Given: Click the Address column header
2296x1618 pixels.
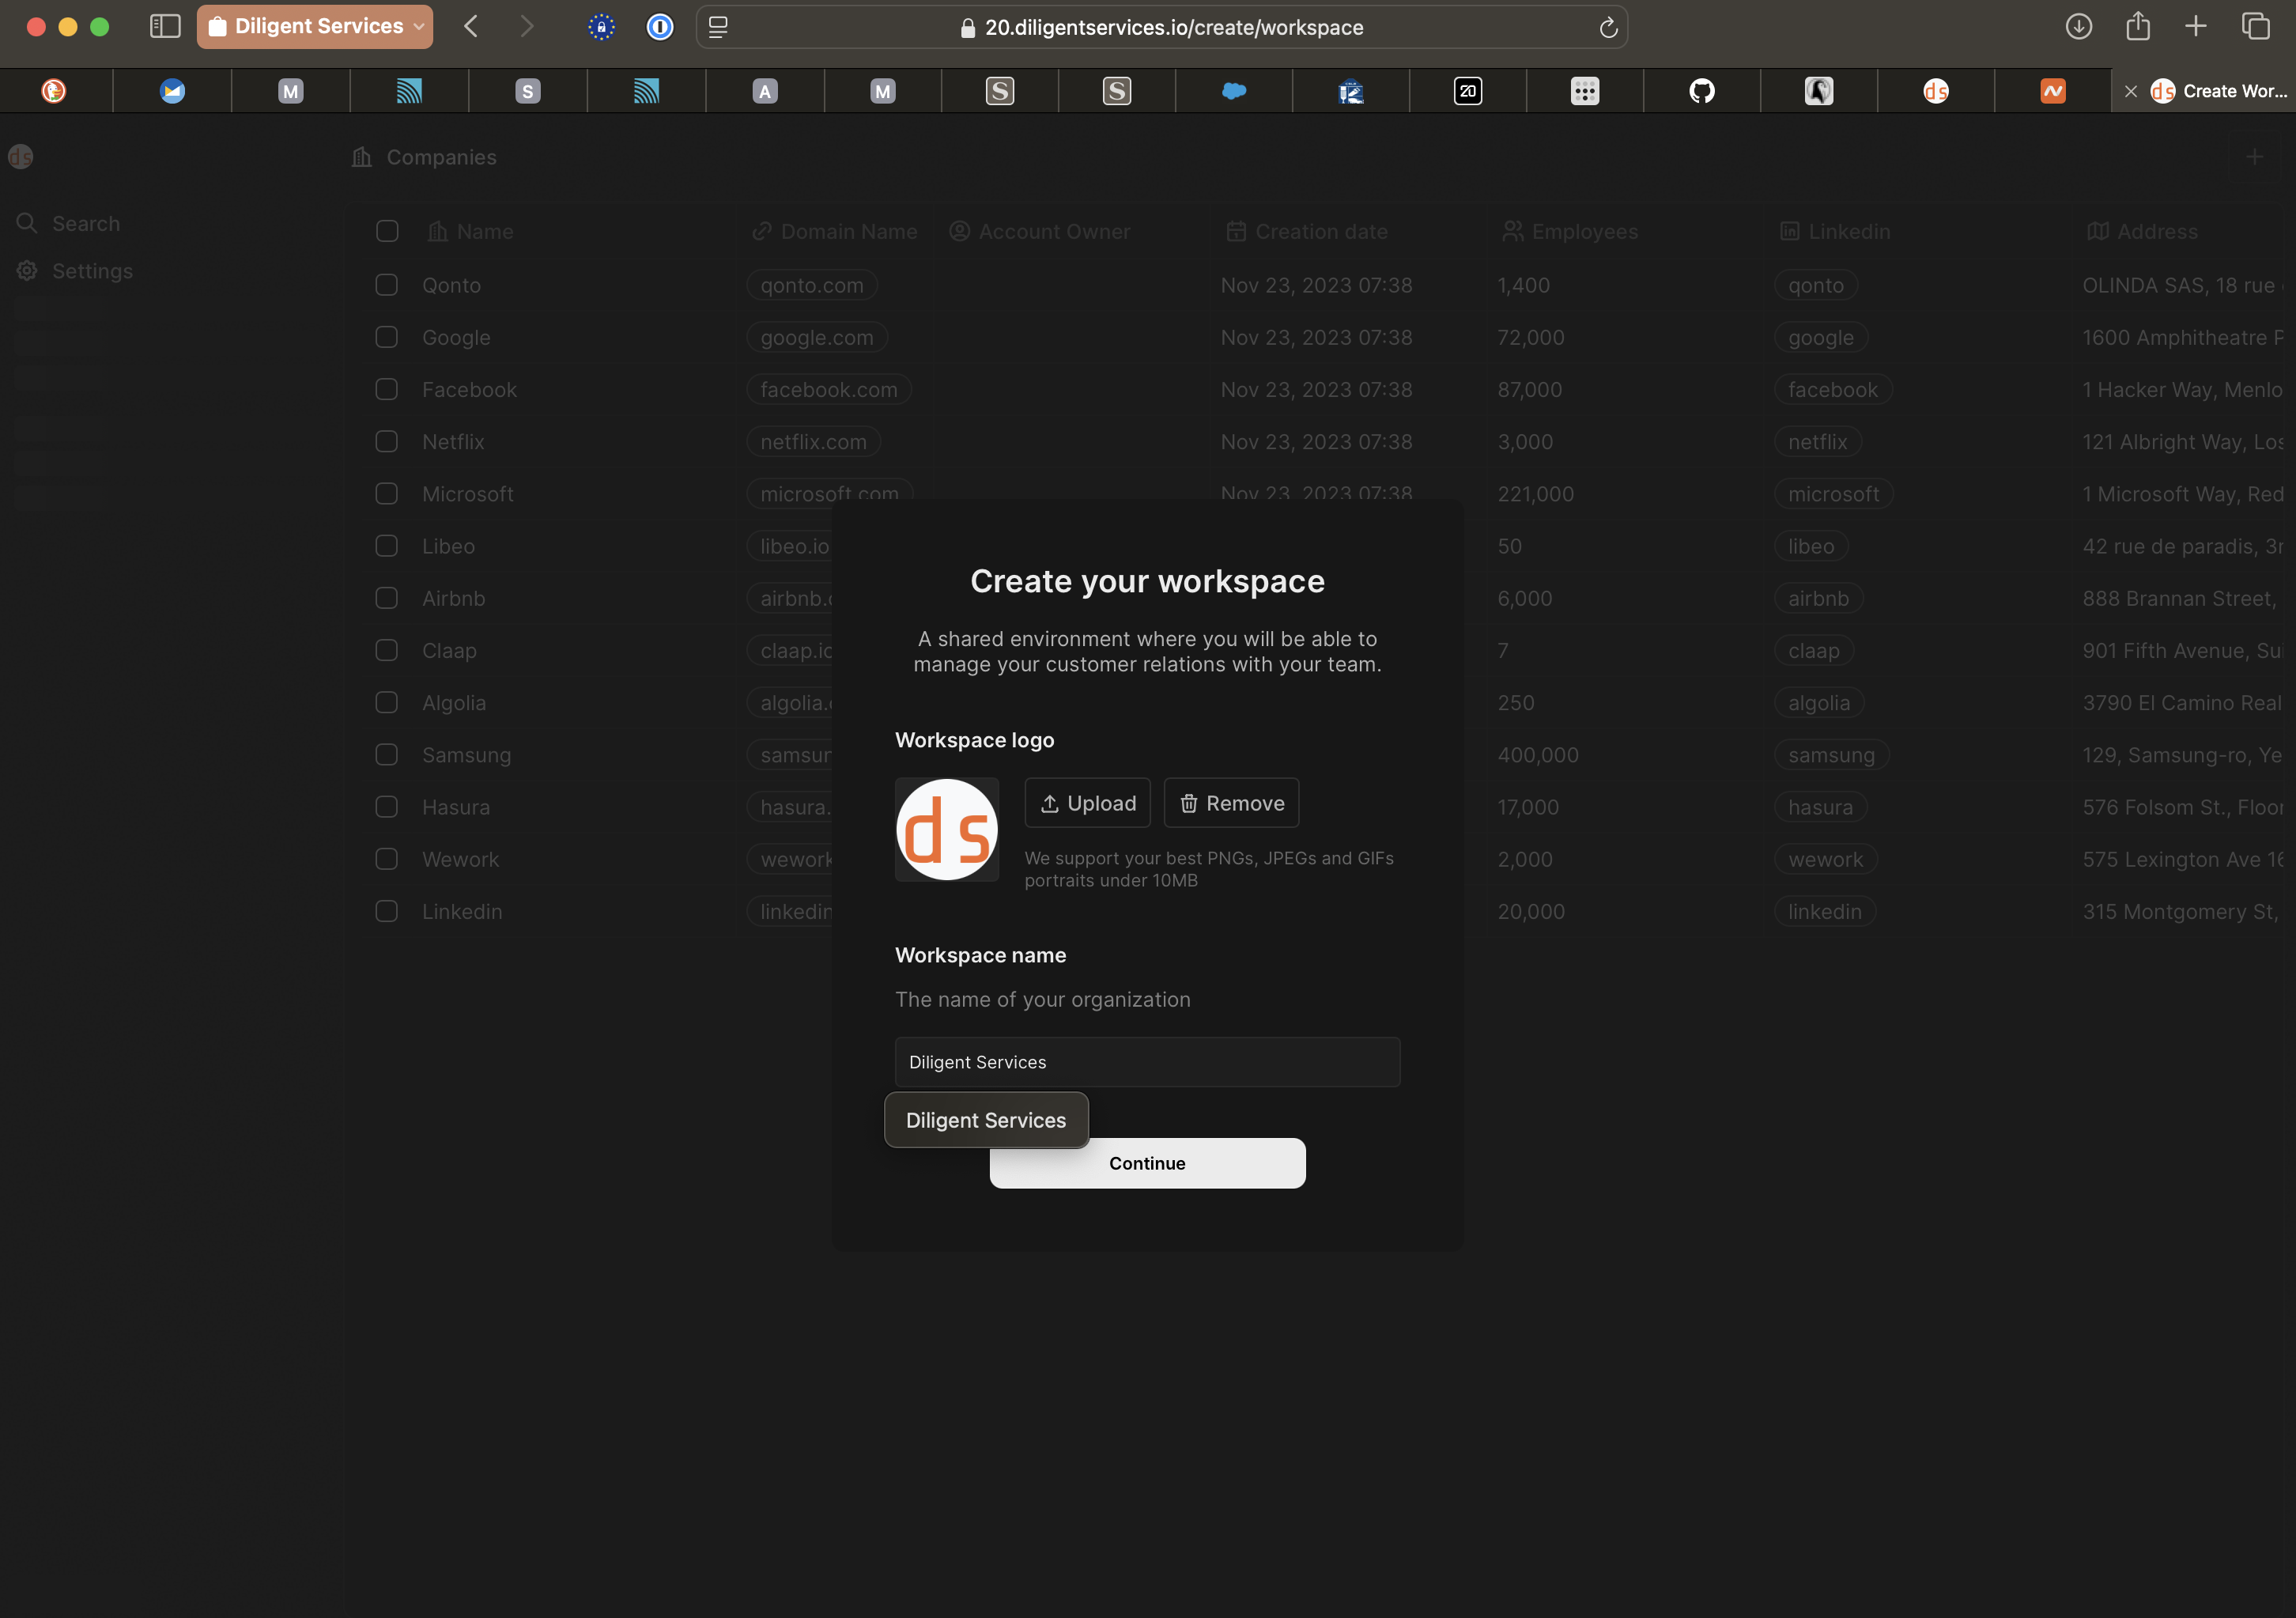Looking at the screenshot, I should (x=2142, y=231).
